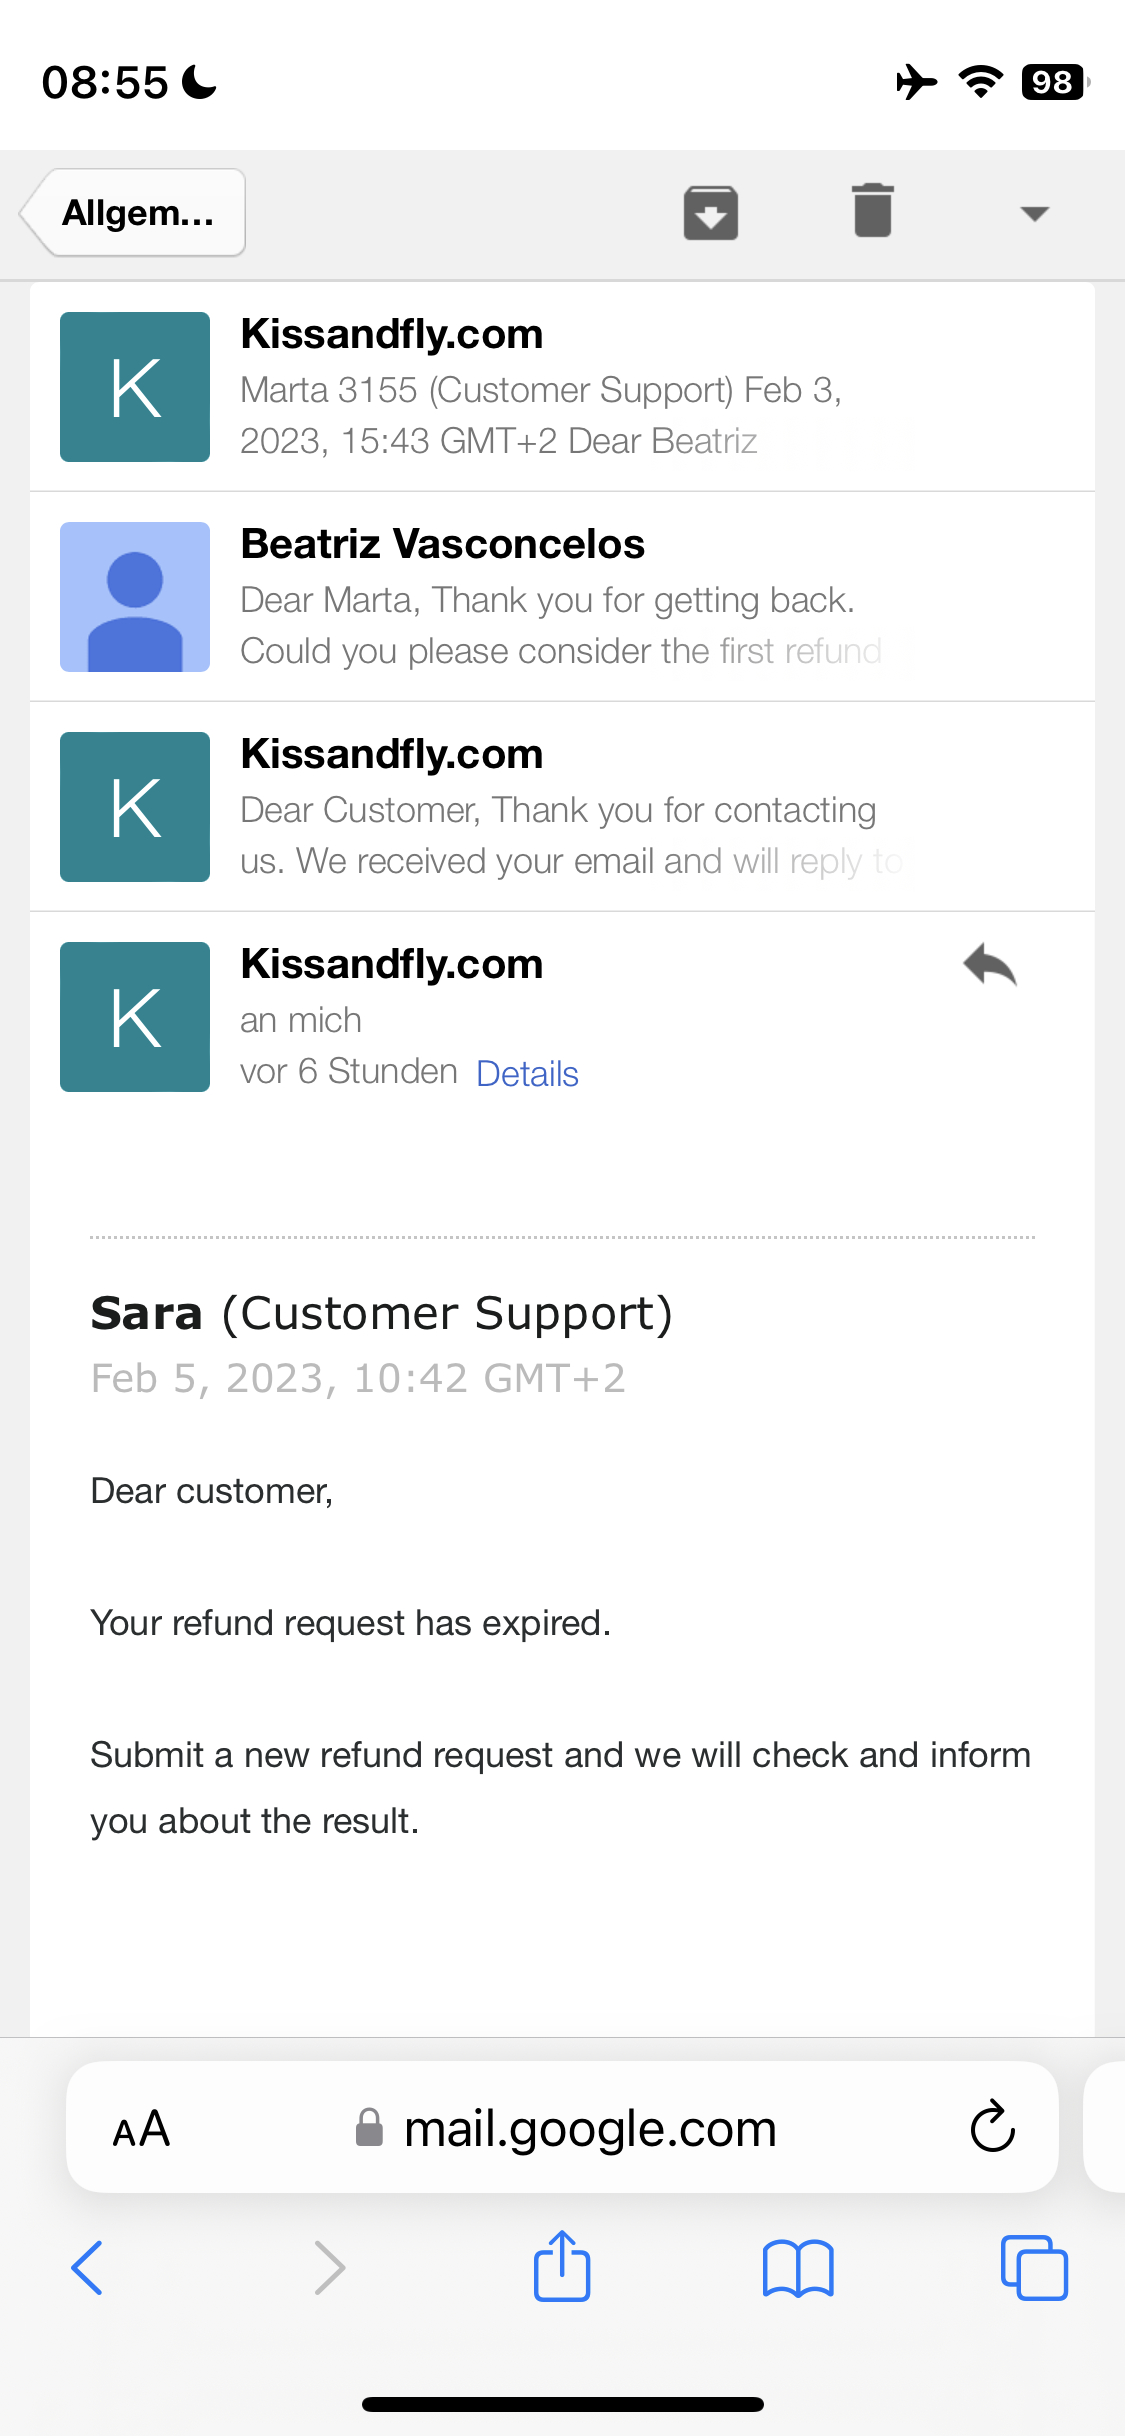Select the Kissandfly.com auto-reply message
This screenshot has height=2436, width=1125.
(x=562, y=807)
